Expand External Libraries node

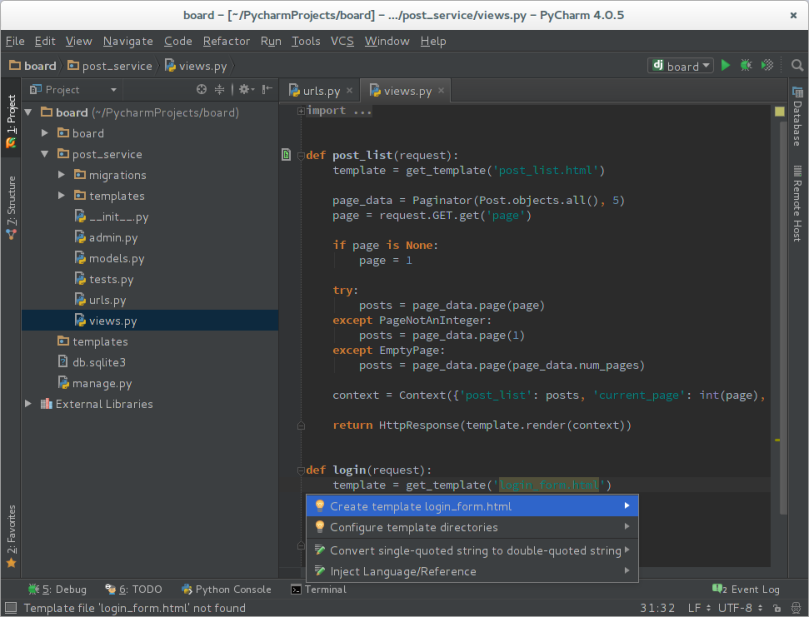pos(28,403)
